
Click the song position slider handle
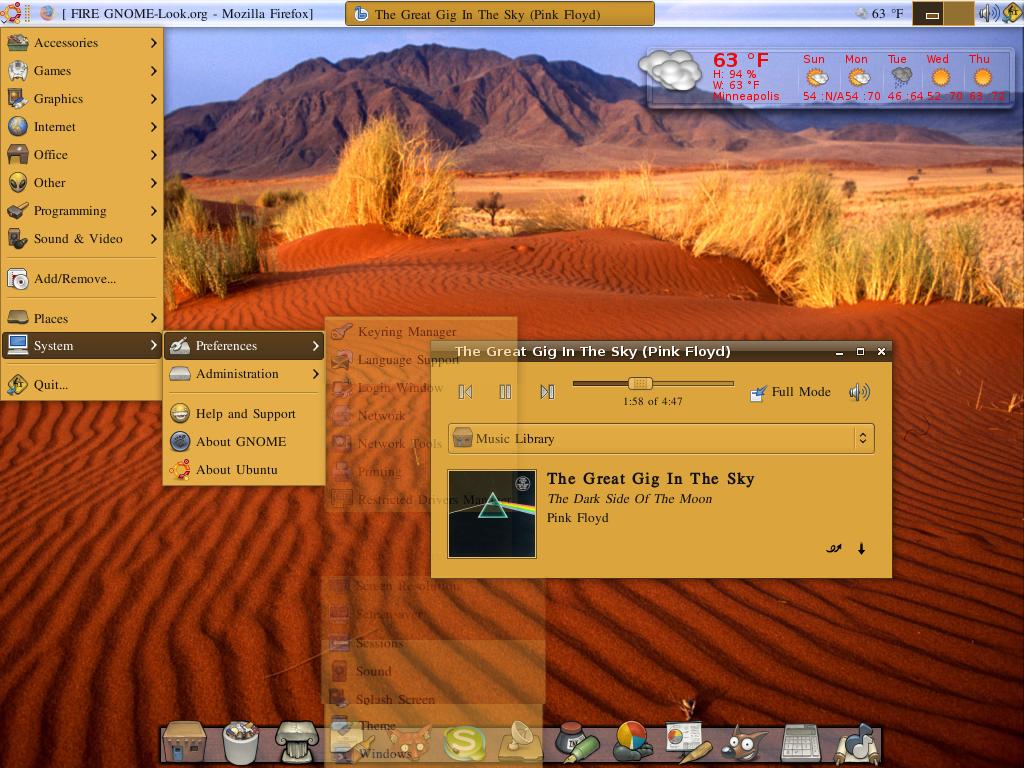[x=640, y=383]
